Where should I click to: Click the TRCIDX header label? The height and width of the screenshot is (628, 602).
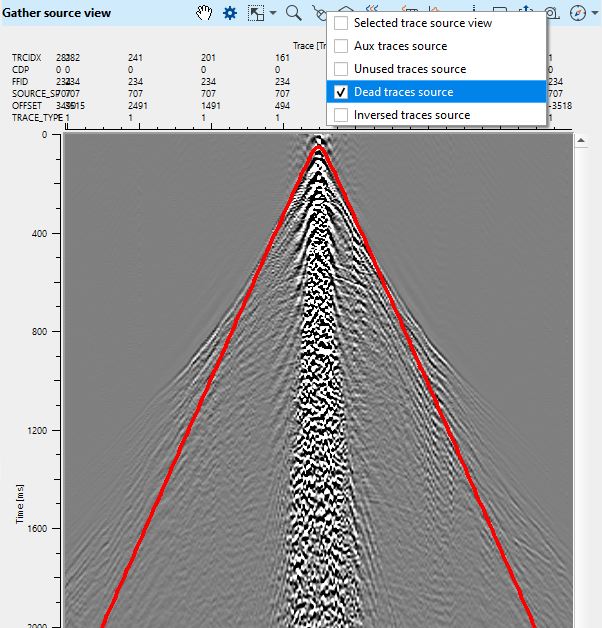(x=26, y=58)
